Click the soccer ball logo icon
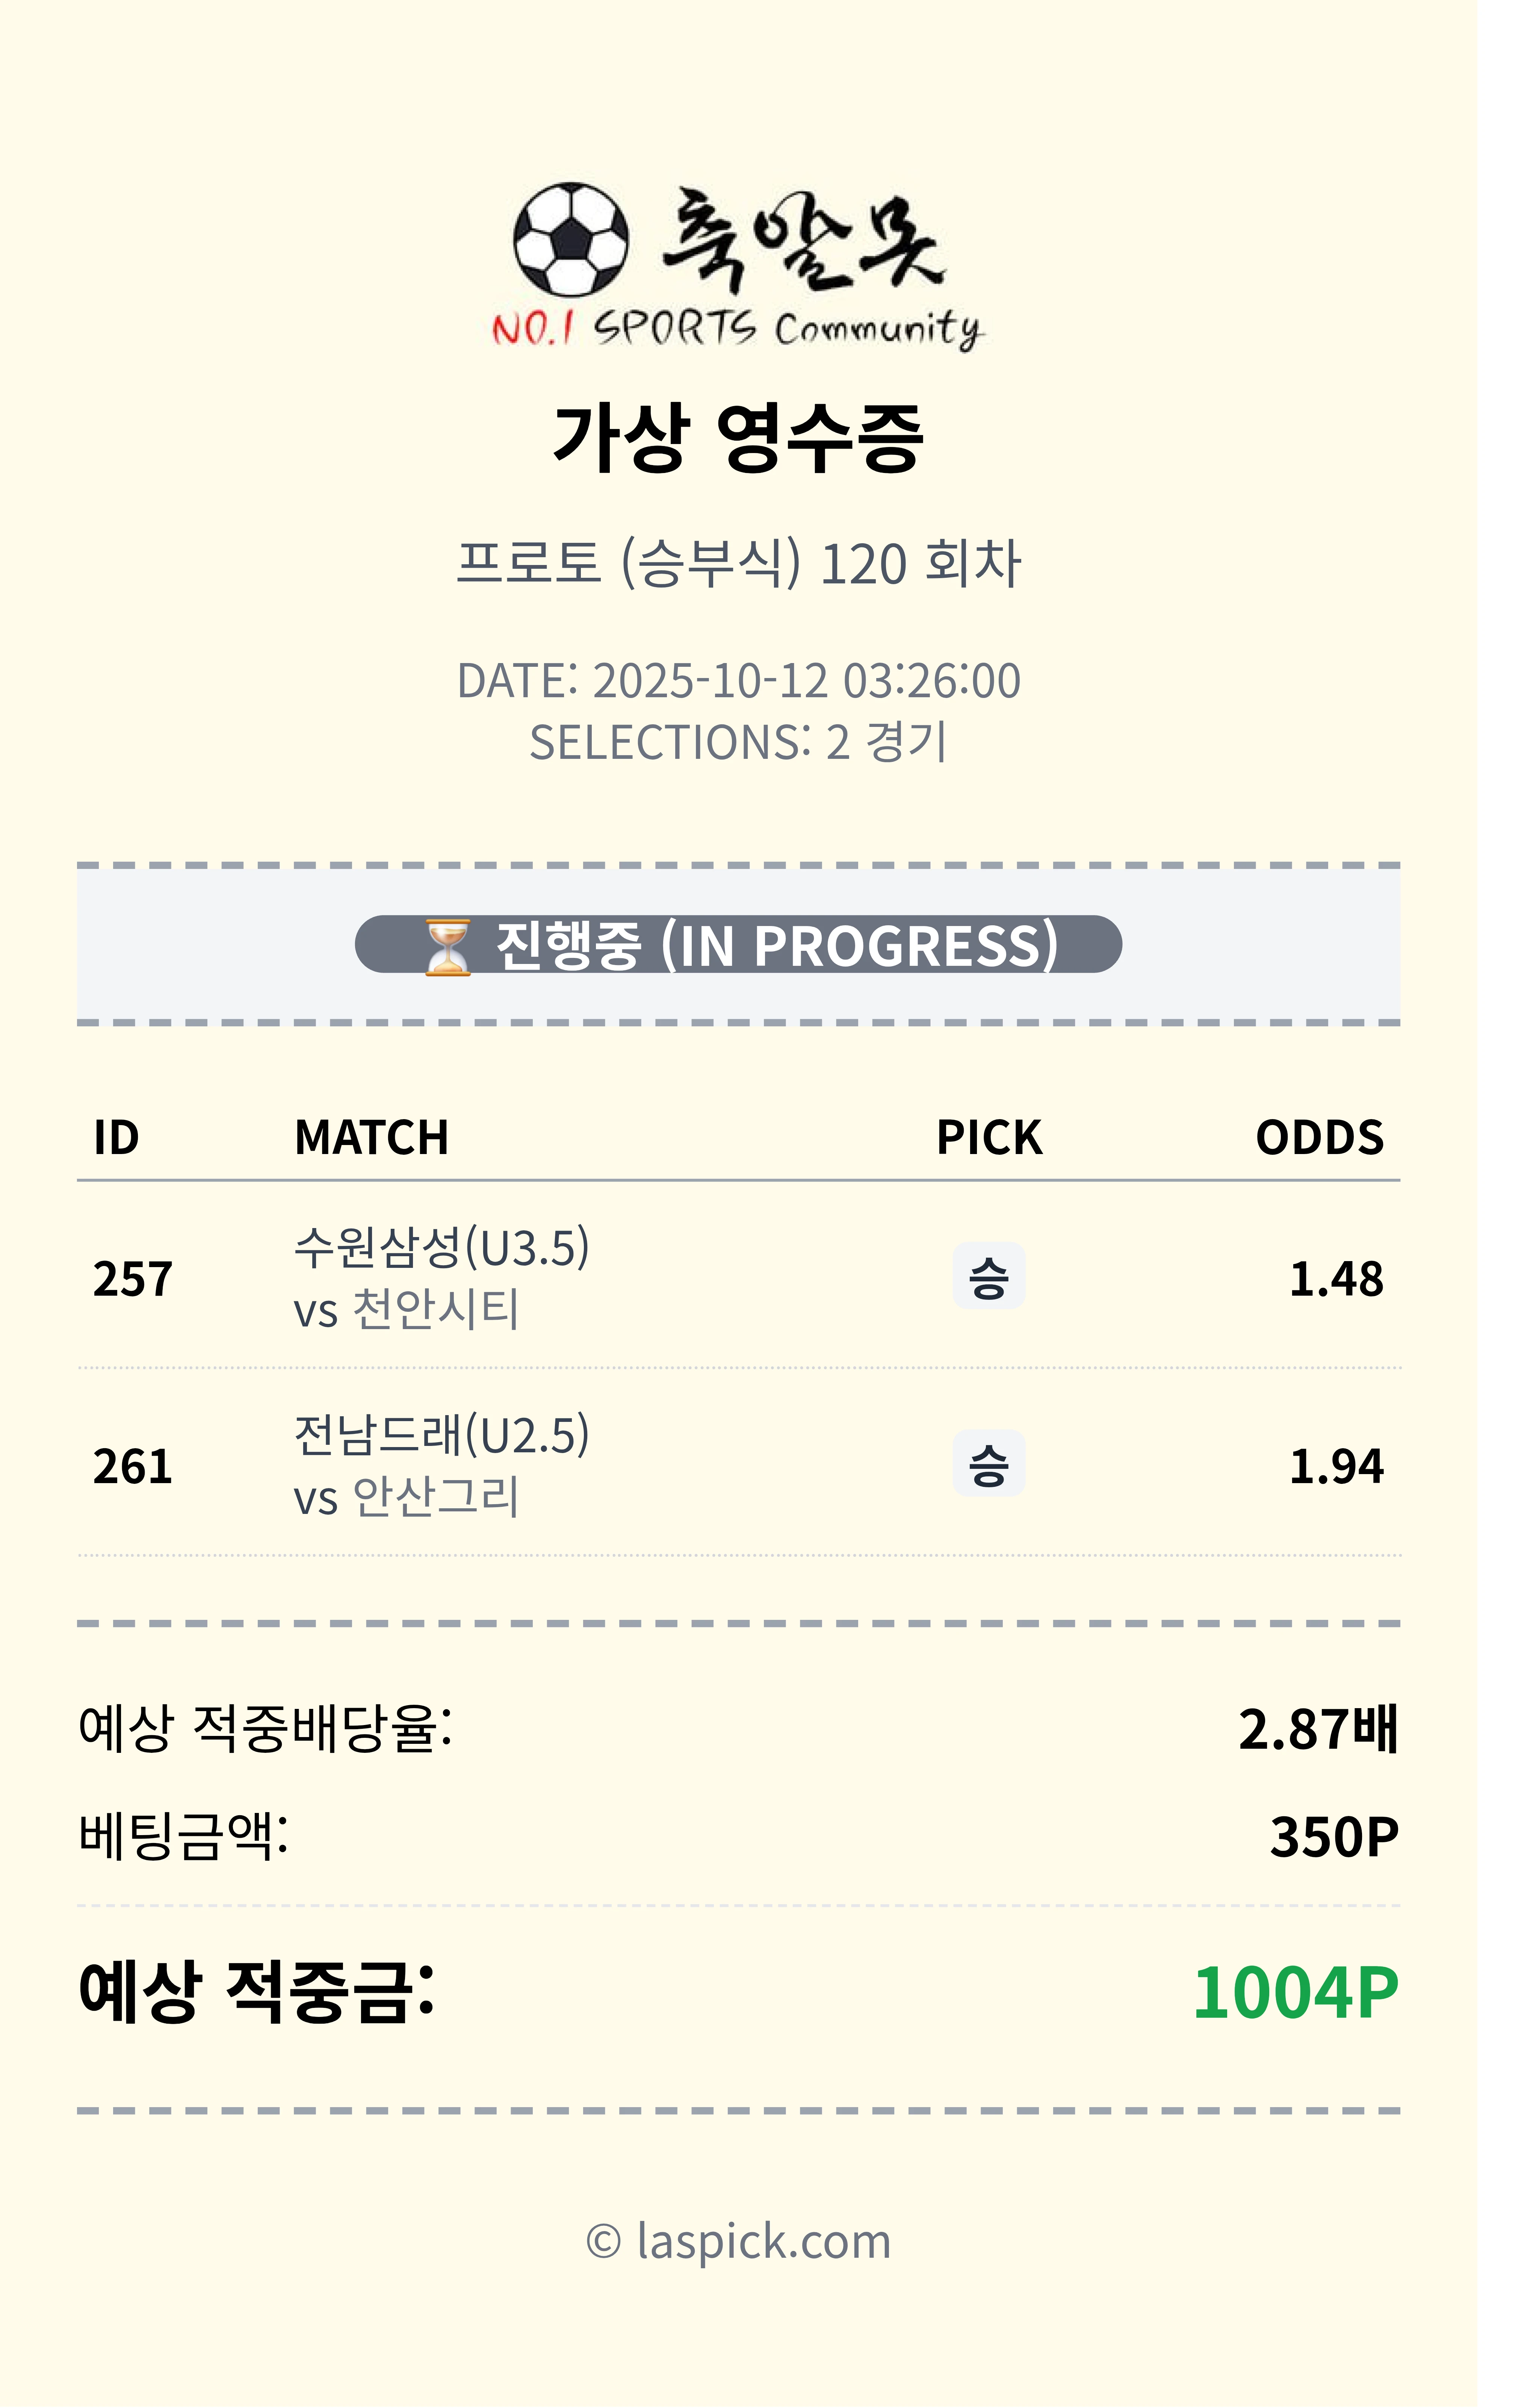1539x2408 pixels. [571, 240]
